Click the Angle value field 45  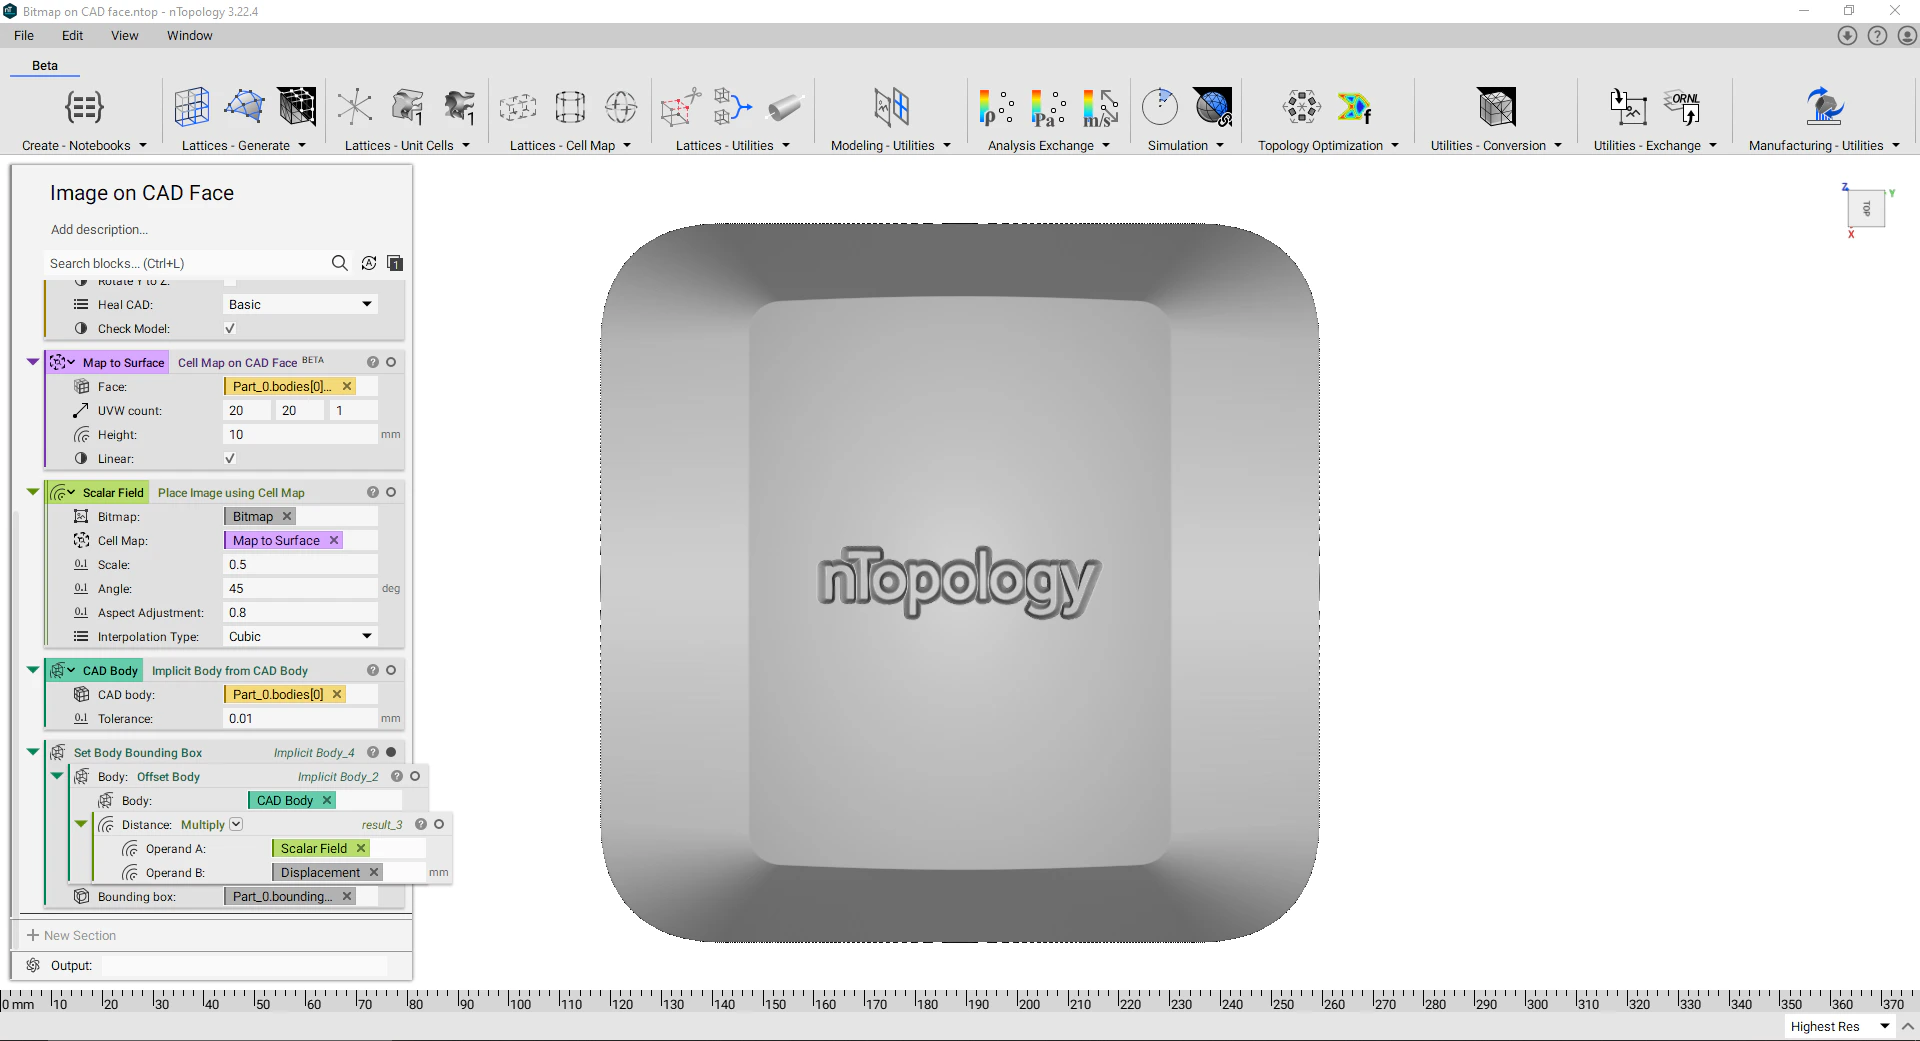[300, 588]
